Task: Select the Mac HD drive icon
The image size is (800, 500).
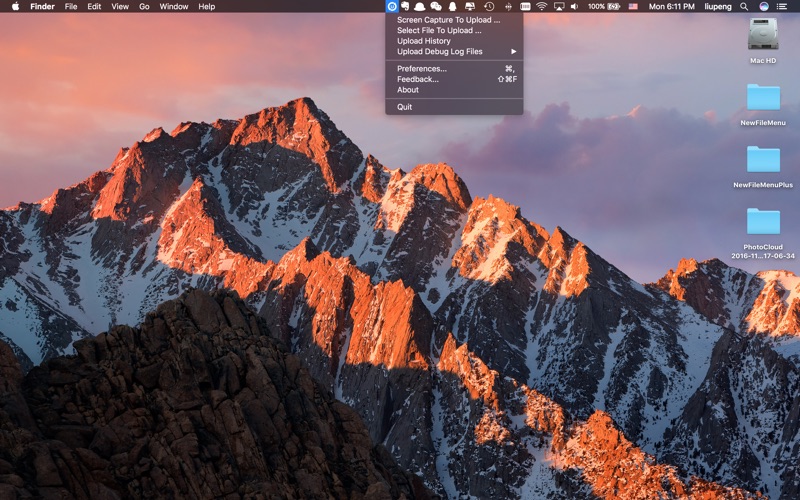Action: (x=763, y=40)
